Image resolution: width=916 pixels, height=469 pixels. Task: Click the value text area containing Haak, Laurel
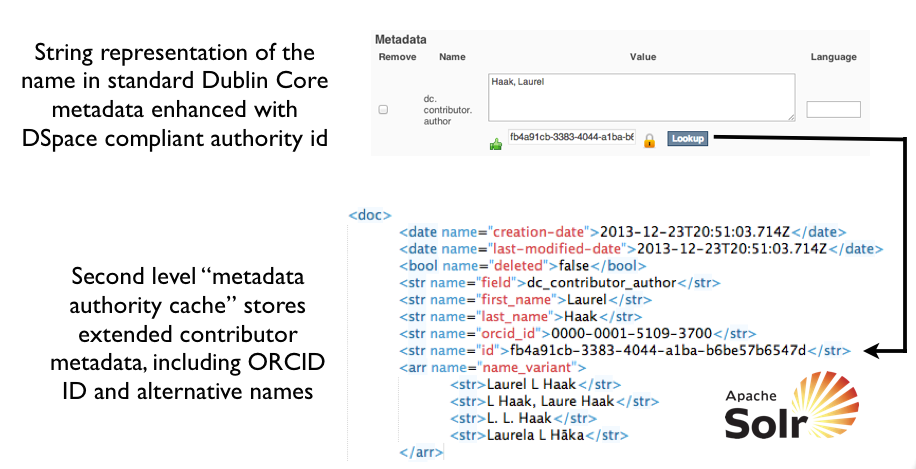640,97
